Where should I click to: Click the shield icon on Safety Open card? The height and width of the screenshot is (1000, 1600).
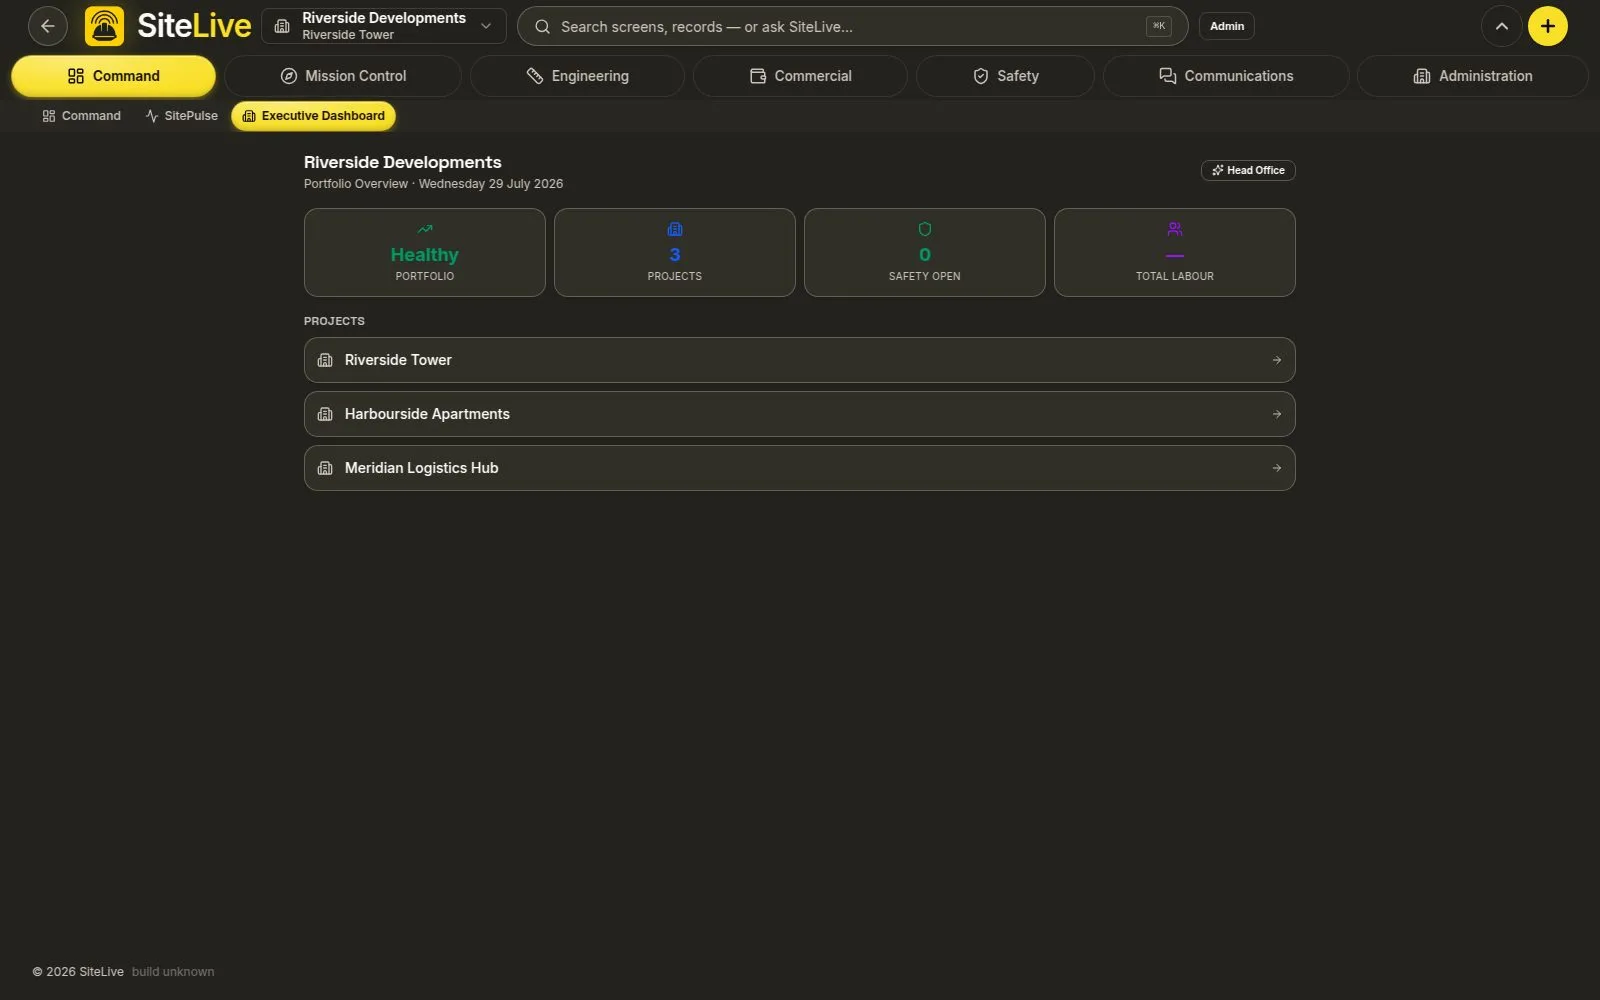(x=925, y=229)
